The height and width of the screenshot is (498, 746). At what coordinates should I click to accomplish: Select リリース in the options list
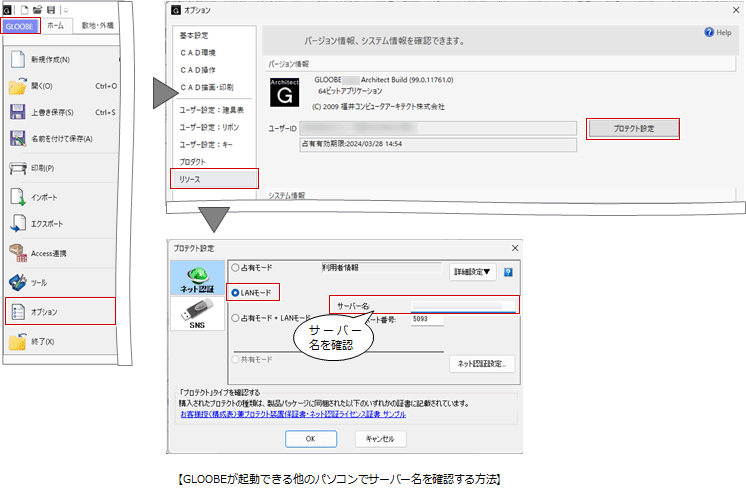(x=214, y=179)
